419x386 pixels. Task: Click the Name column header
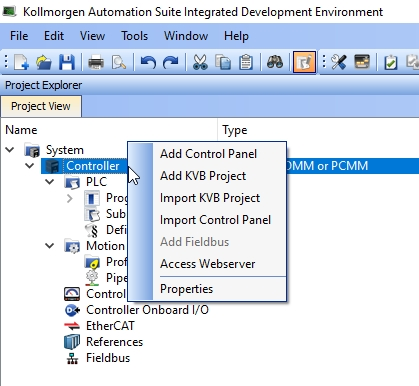(x=21, y=130)
